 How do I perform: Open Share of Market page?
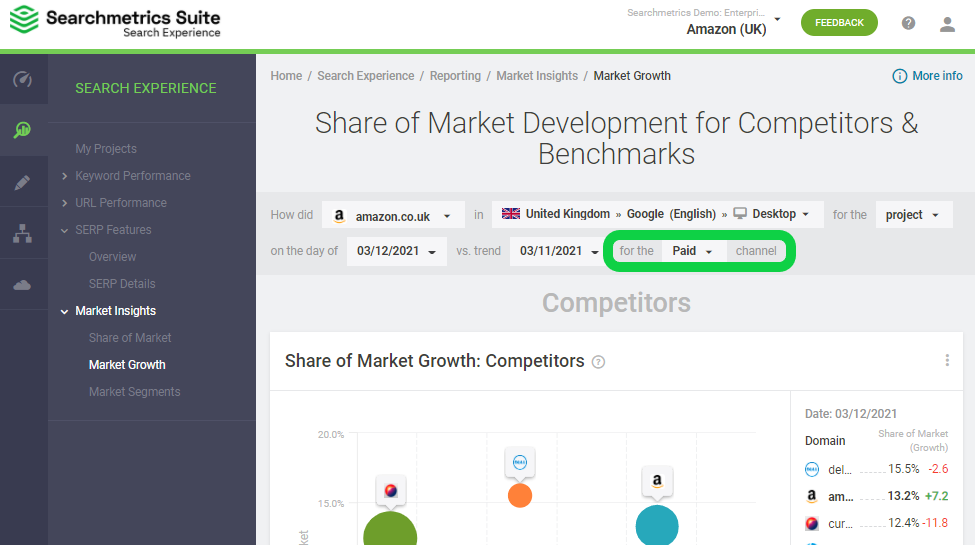130,338
